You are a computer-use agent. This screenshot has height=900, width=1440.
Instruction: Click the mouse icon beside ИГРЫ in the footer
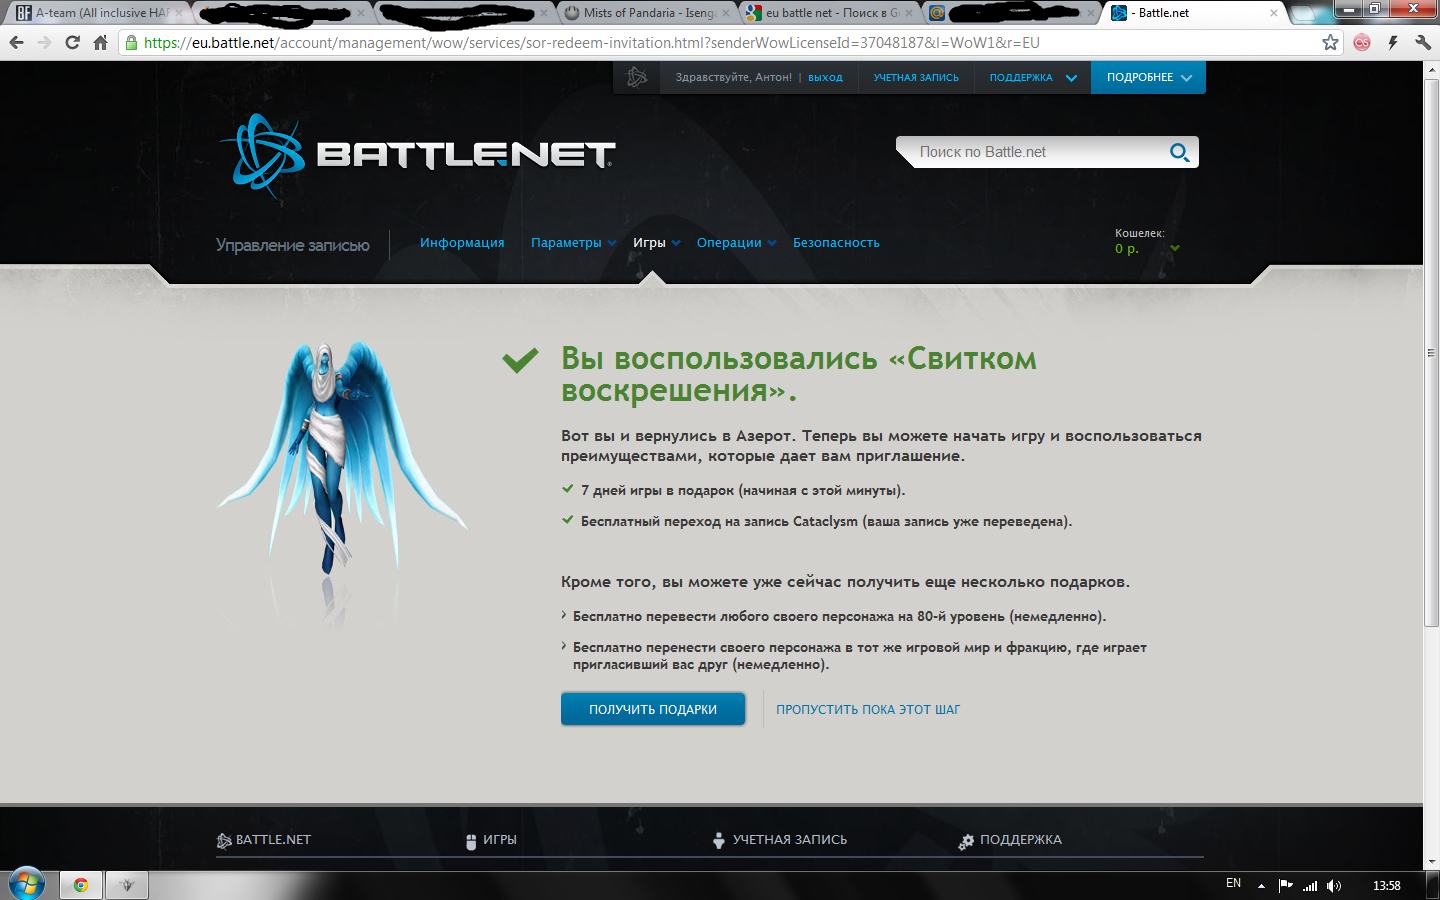pyautogui.click(x=471, y=841)
